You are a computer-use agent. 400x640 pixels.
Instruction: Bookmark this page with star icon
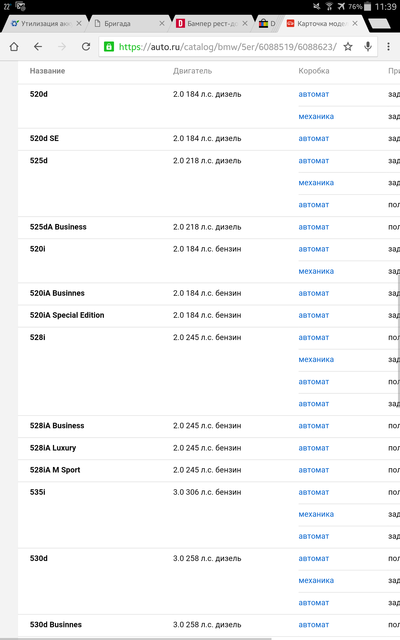[x=348, y=47]
